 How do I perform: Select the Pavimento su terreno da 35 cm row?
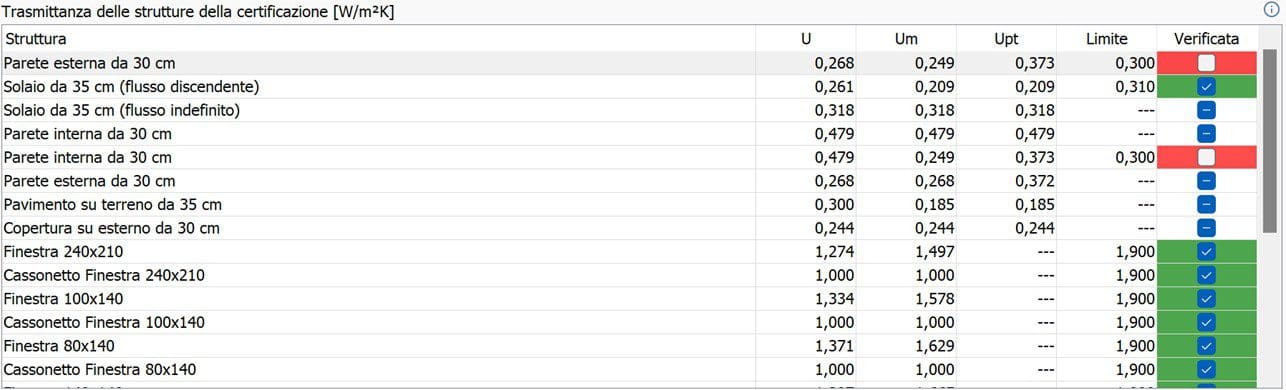[x=629, y=204]
